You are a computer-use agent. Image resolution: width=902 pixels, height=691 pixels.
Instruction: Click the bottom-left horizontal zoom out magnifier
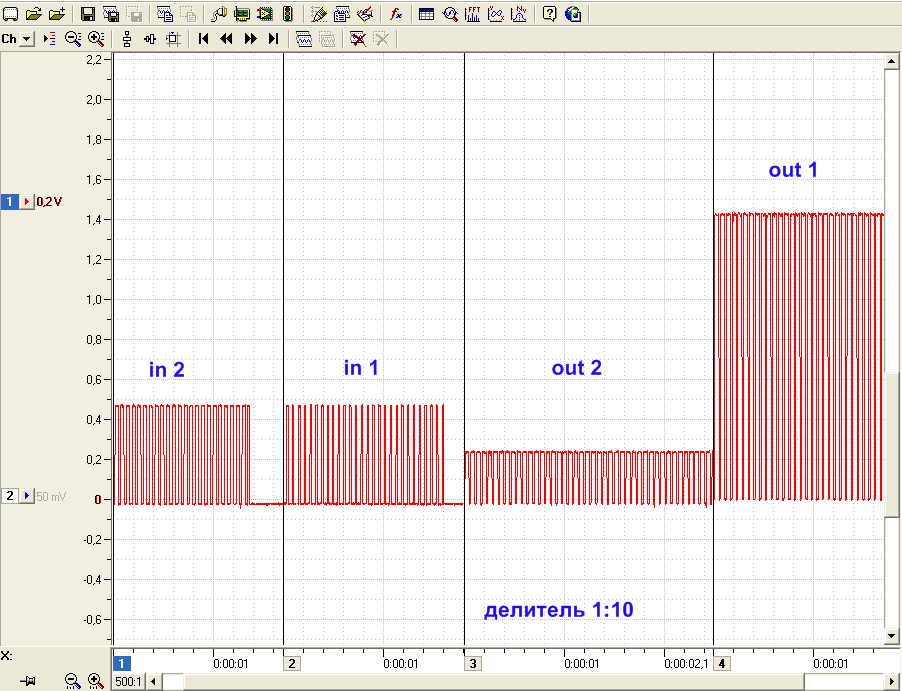[x=72, y=681]
